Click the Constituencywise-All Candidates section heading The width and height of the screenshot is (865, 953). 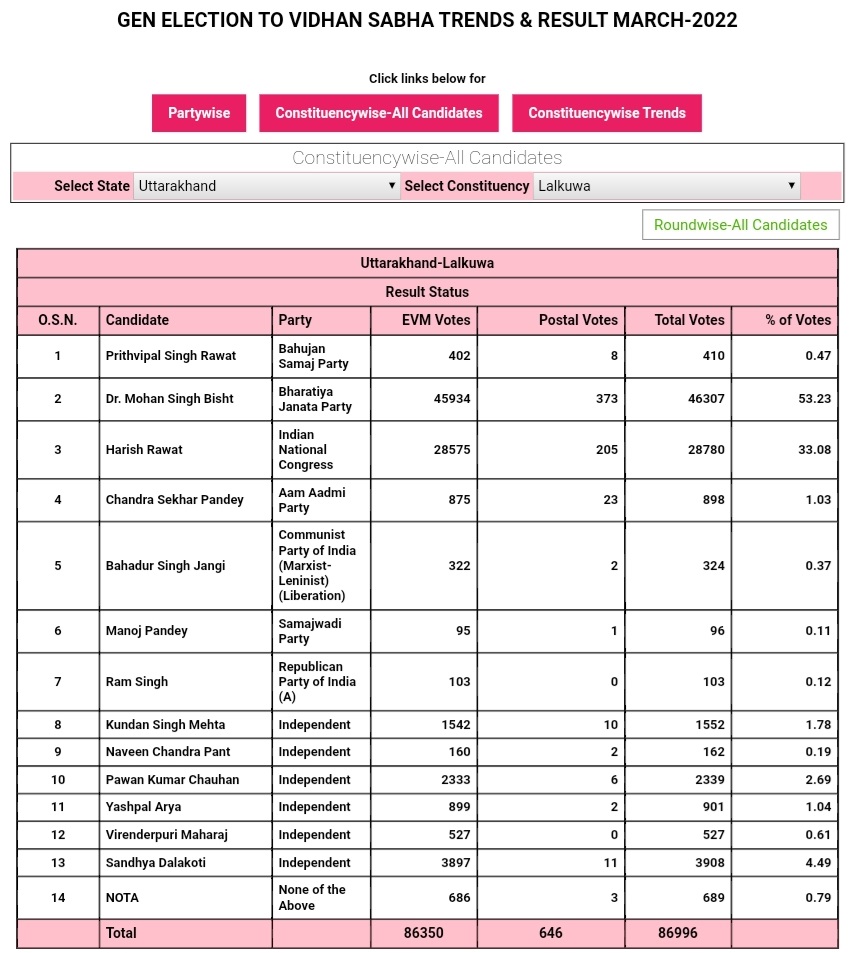click(x=427, y=158)
